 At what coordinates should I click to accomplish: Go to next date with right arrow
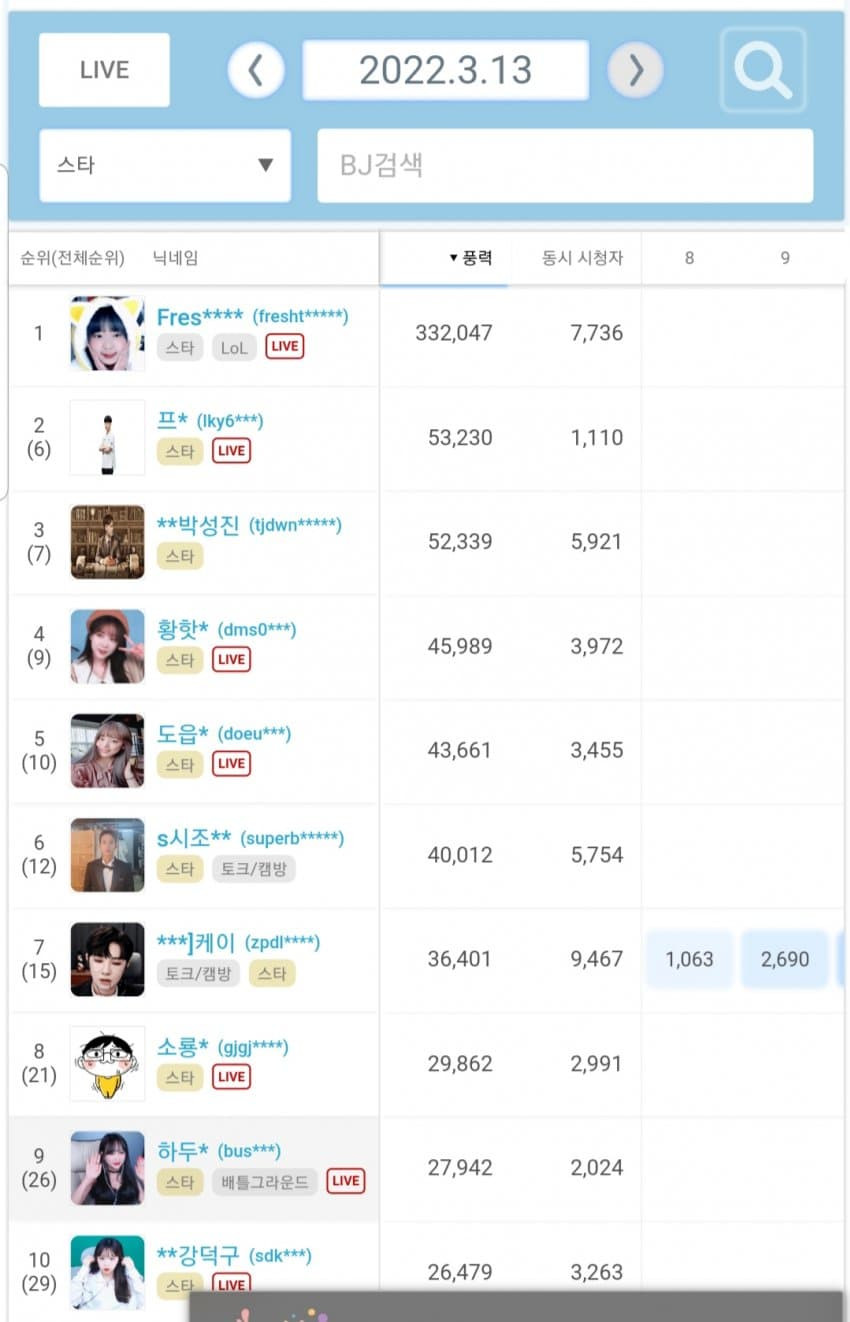coord(636,70)
